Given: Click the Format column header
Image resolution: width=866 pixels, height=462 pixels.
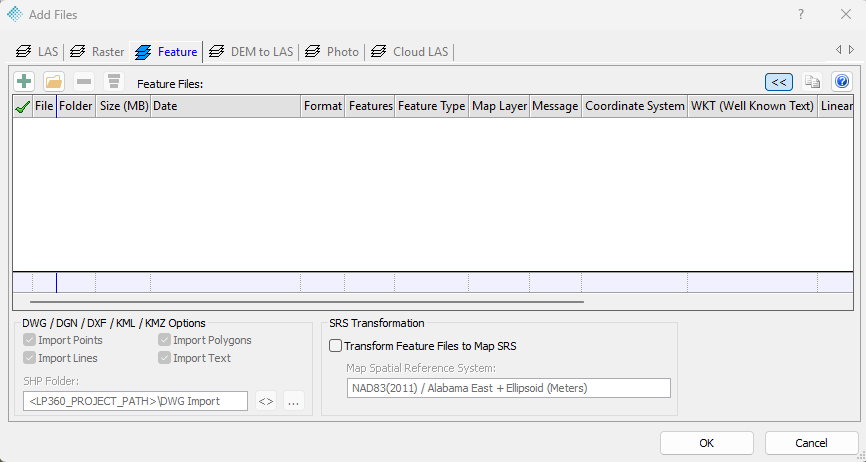Looking at the screenshot, I should 323,107.
